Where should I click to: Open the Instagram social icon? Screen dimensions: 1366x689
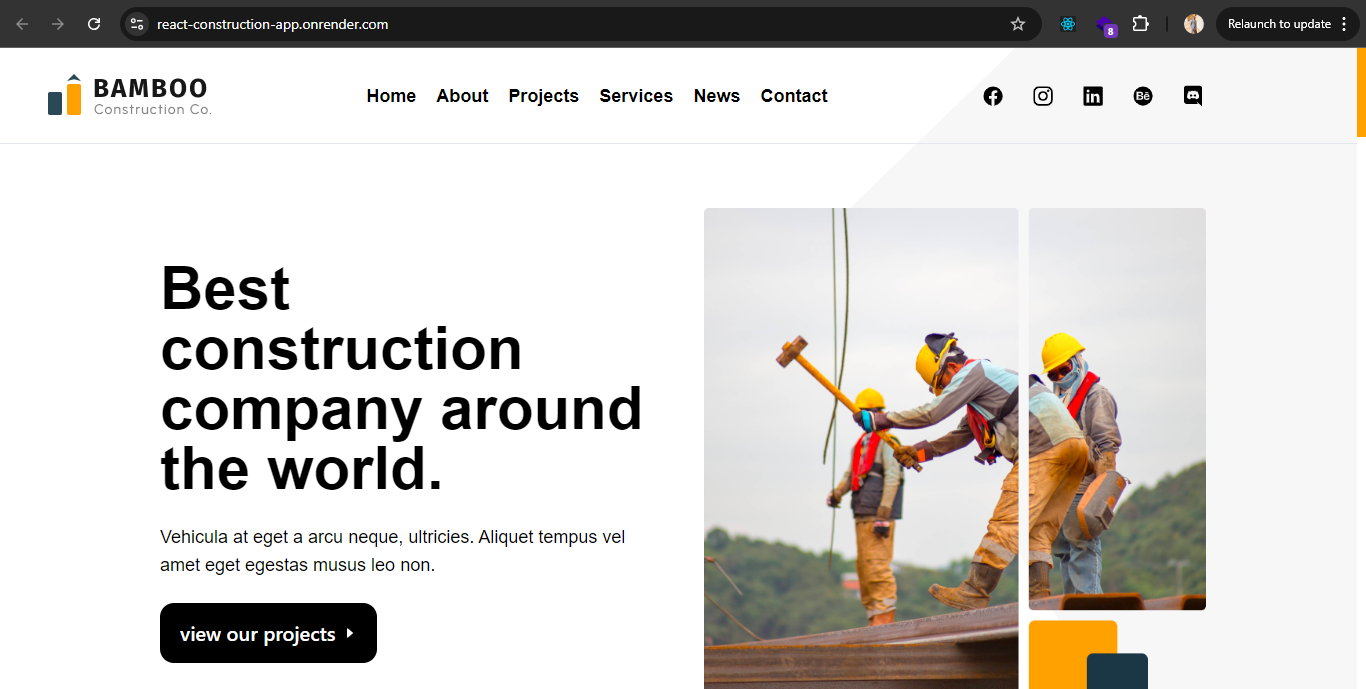1043,96
